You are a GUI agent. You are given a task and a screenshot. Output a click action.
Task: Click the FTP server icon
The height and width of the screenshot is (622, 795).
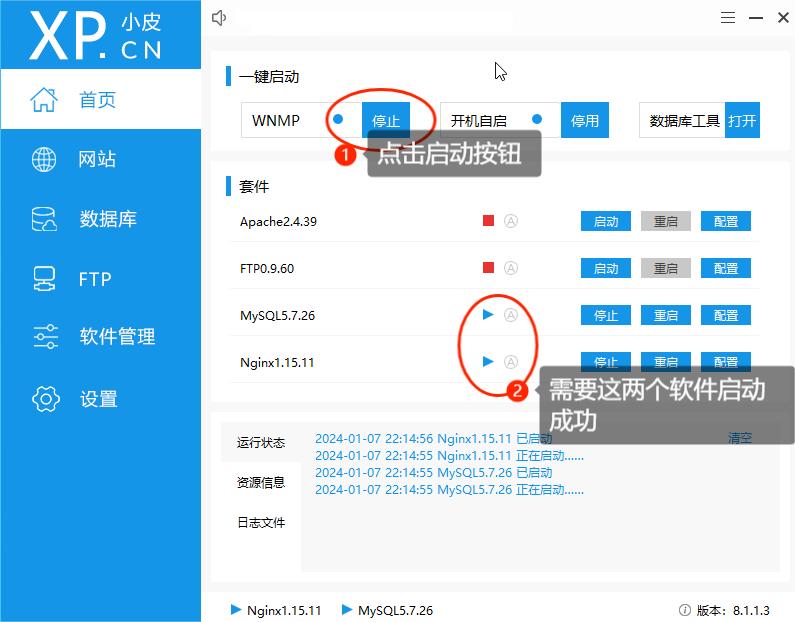tap(44, 279)
